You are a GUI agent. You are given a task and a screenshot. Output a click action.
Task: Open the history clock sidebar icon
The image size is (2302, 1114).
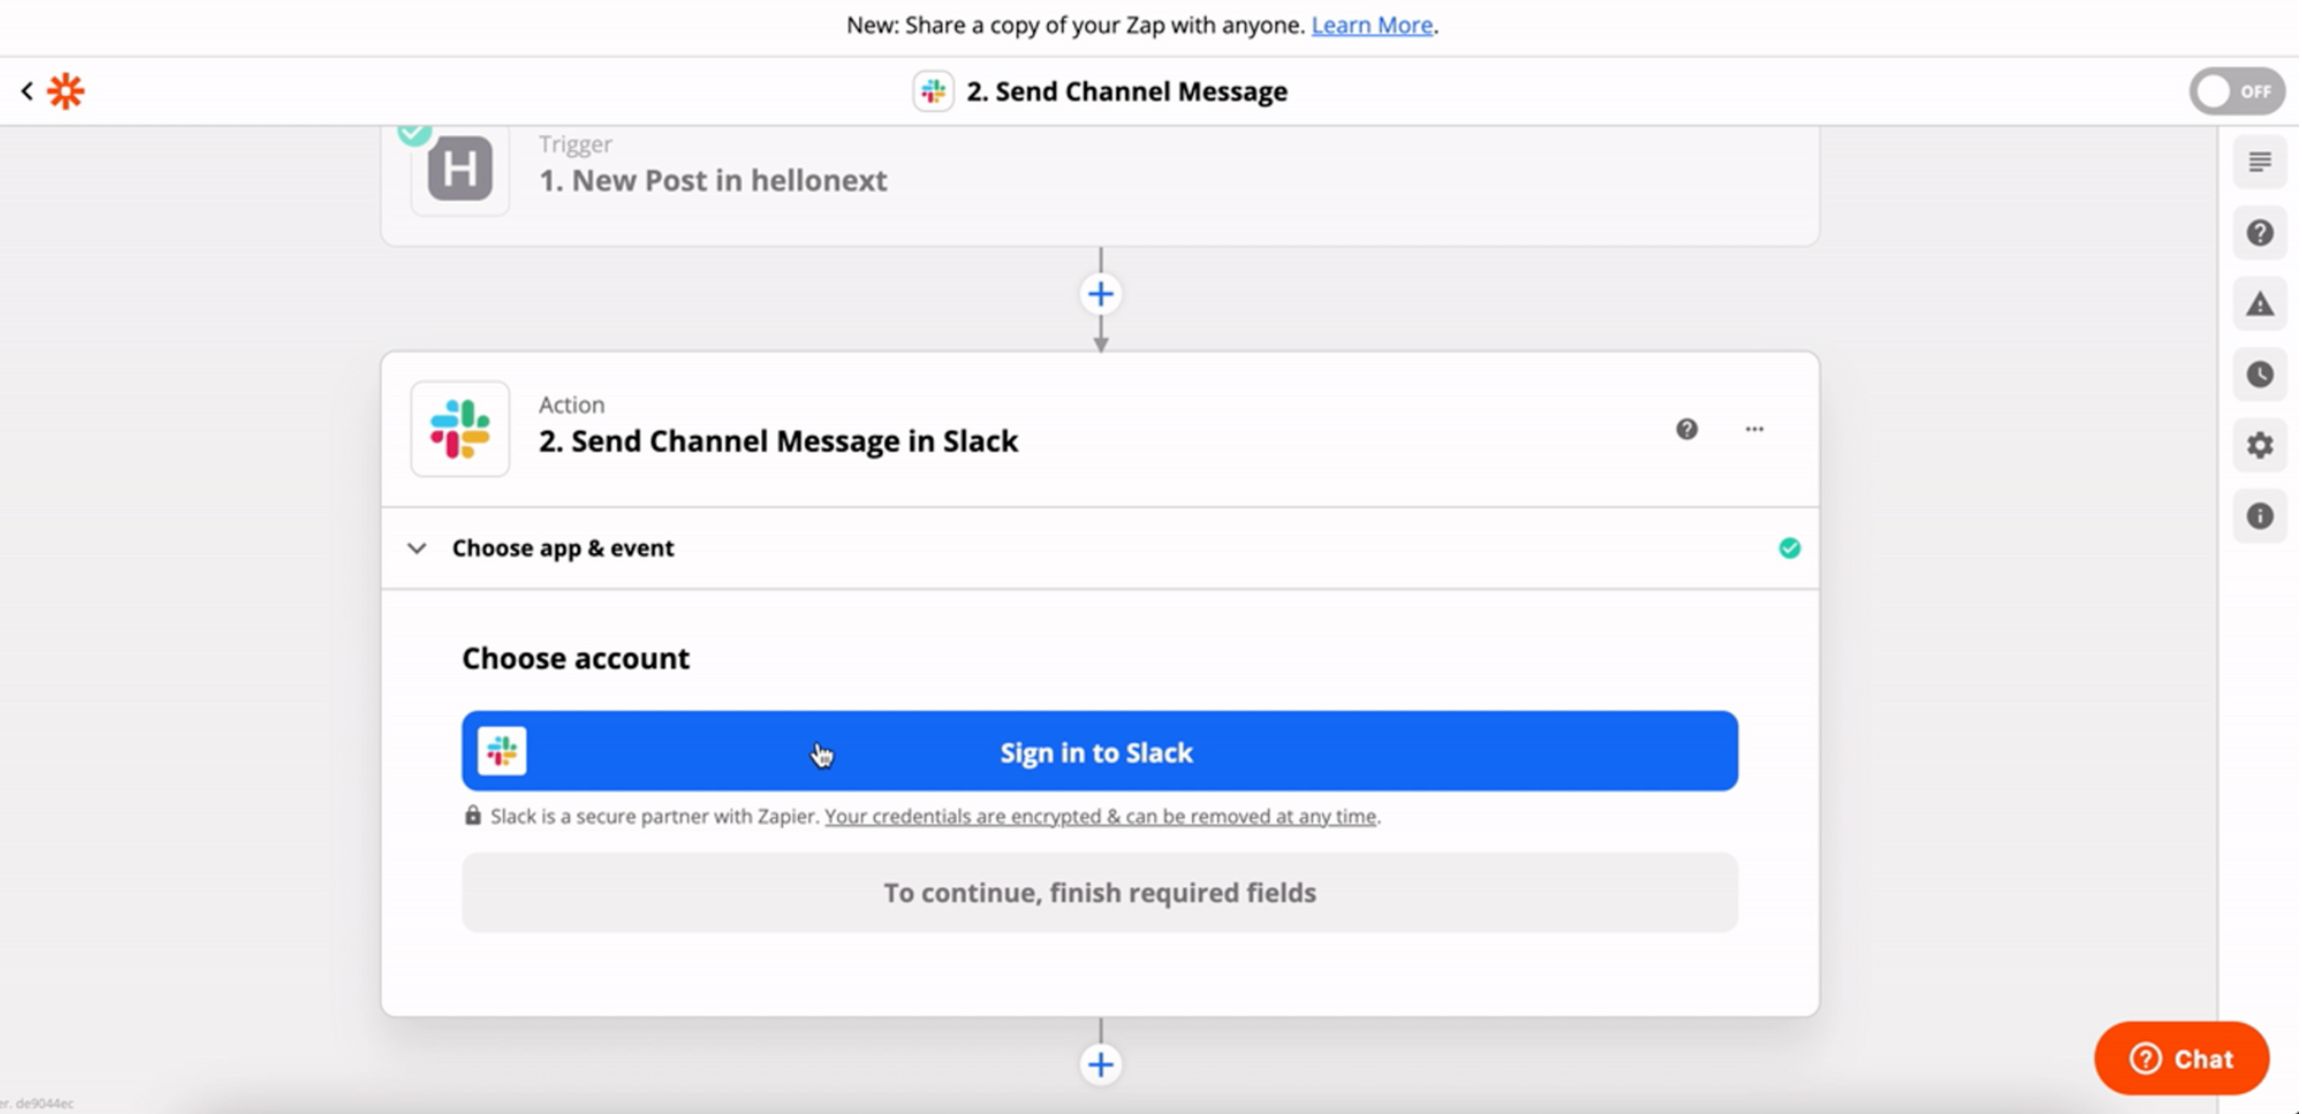click(x=2260, y=375)
